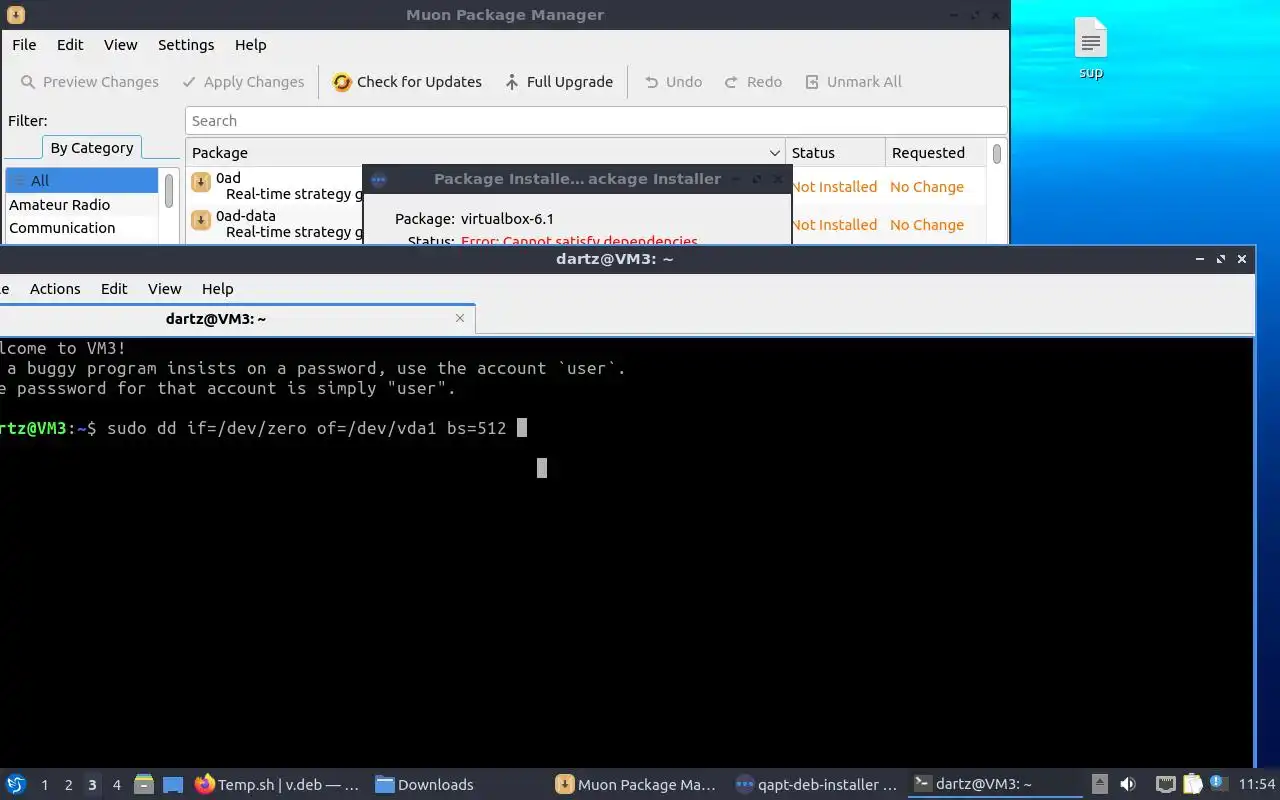The height and width of the screenshot is (800, 1280).
Task: Click Unmark All in Muon toolbar
Action: pos(853,82)
